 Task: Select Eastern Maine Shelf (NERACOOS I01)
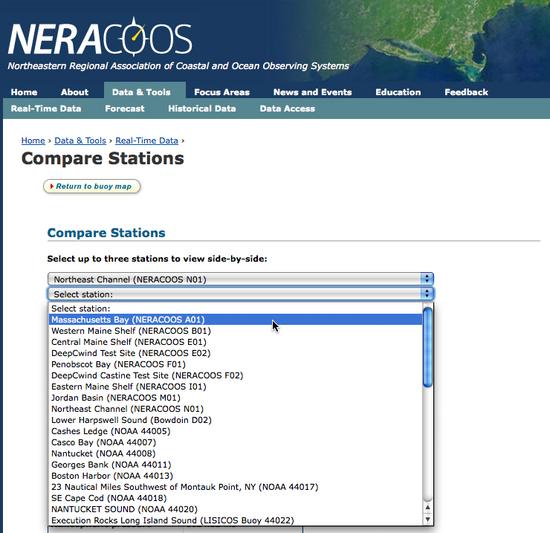(235, 387)
